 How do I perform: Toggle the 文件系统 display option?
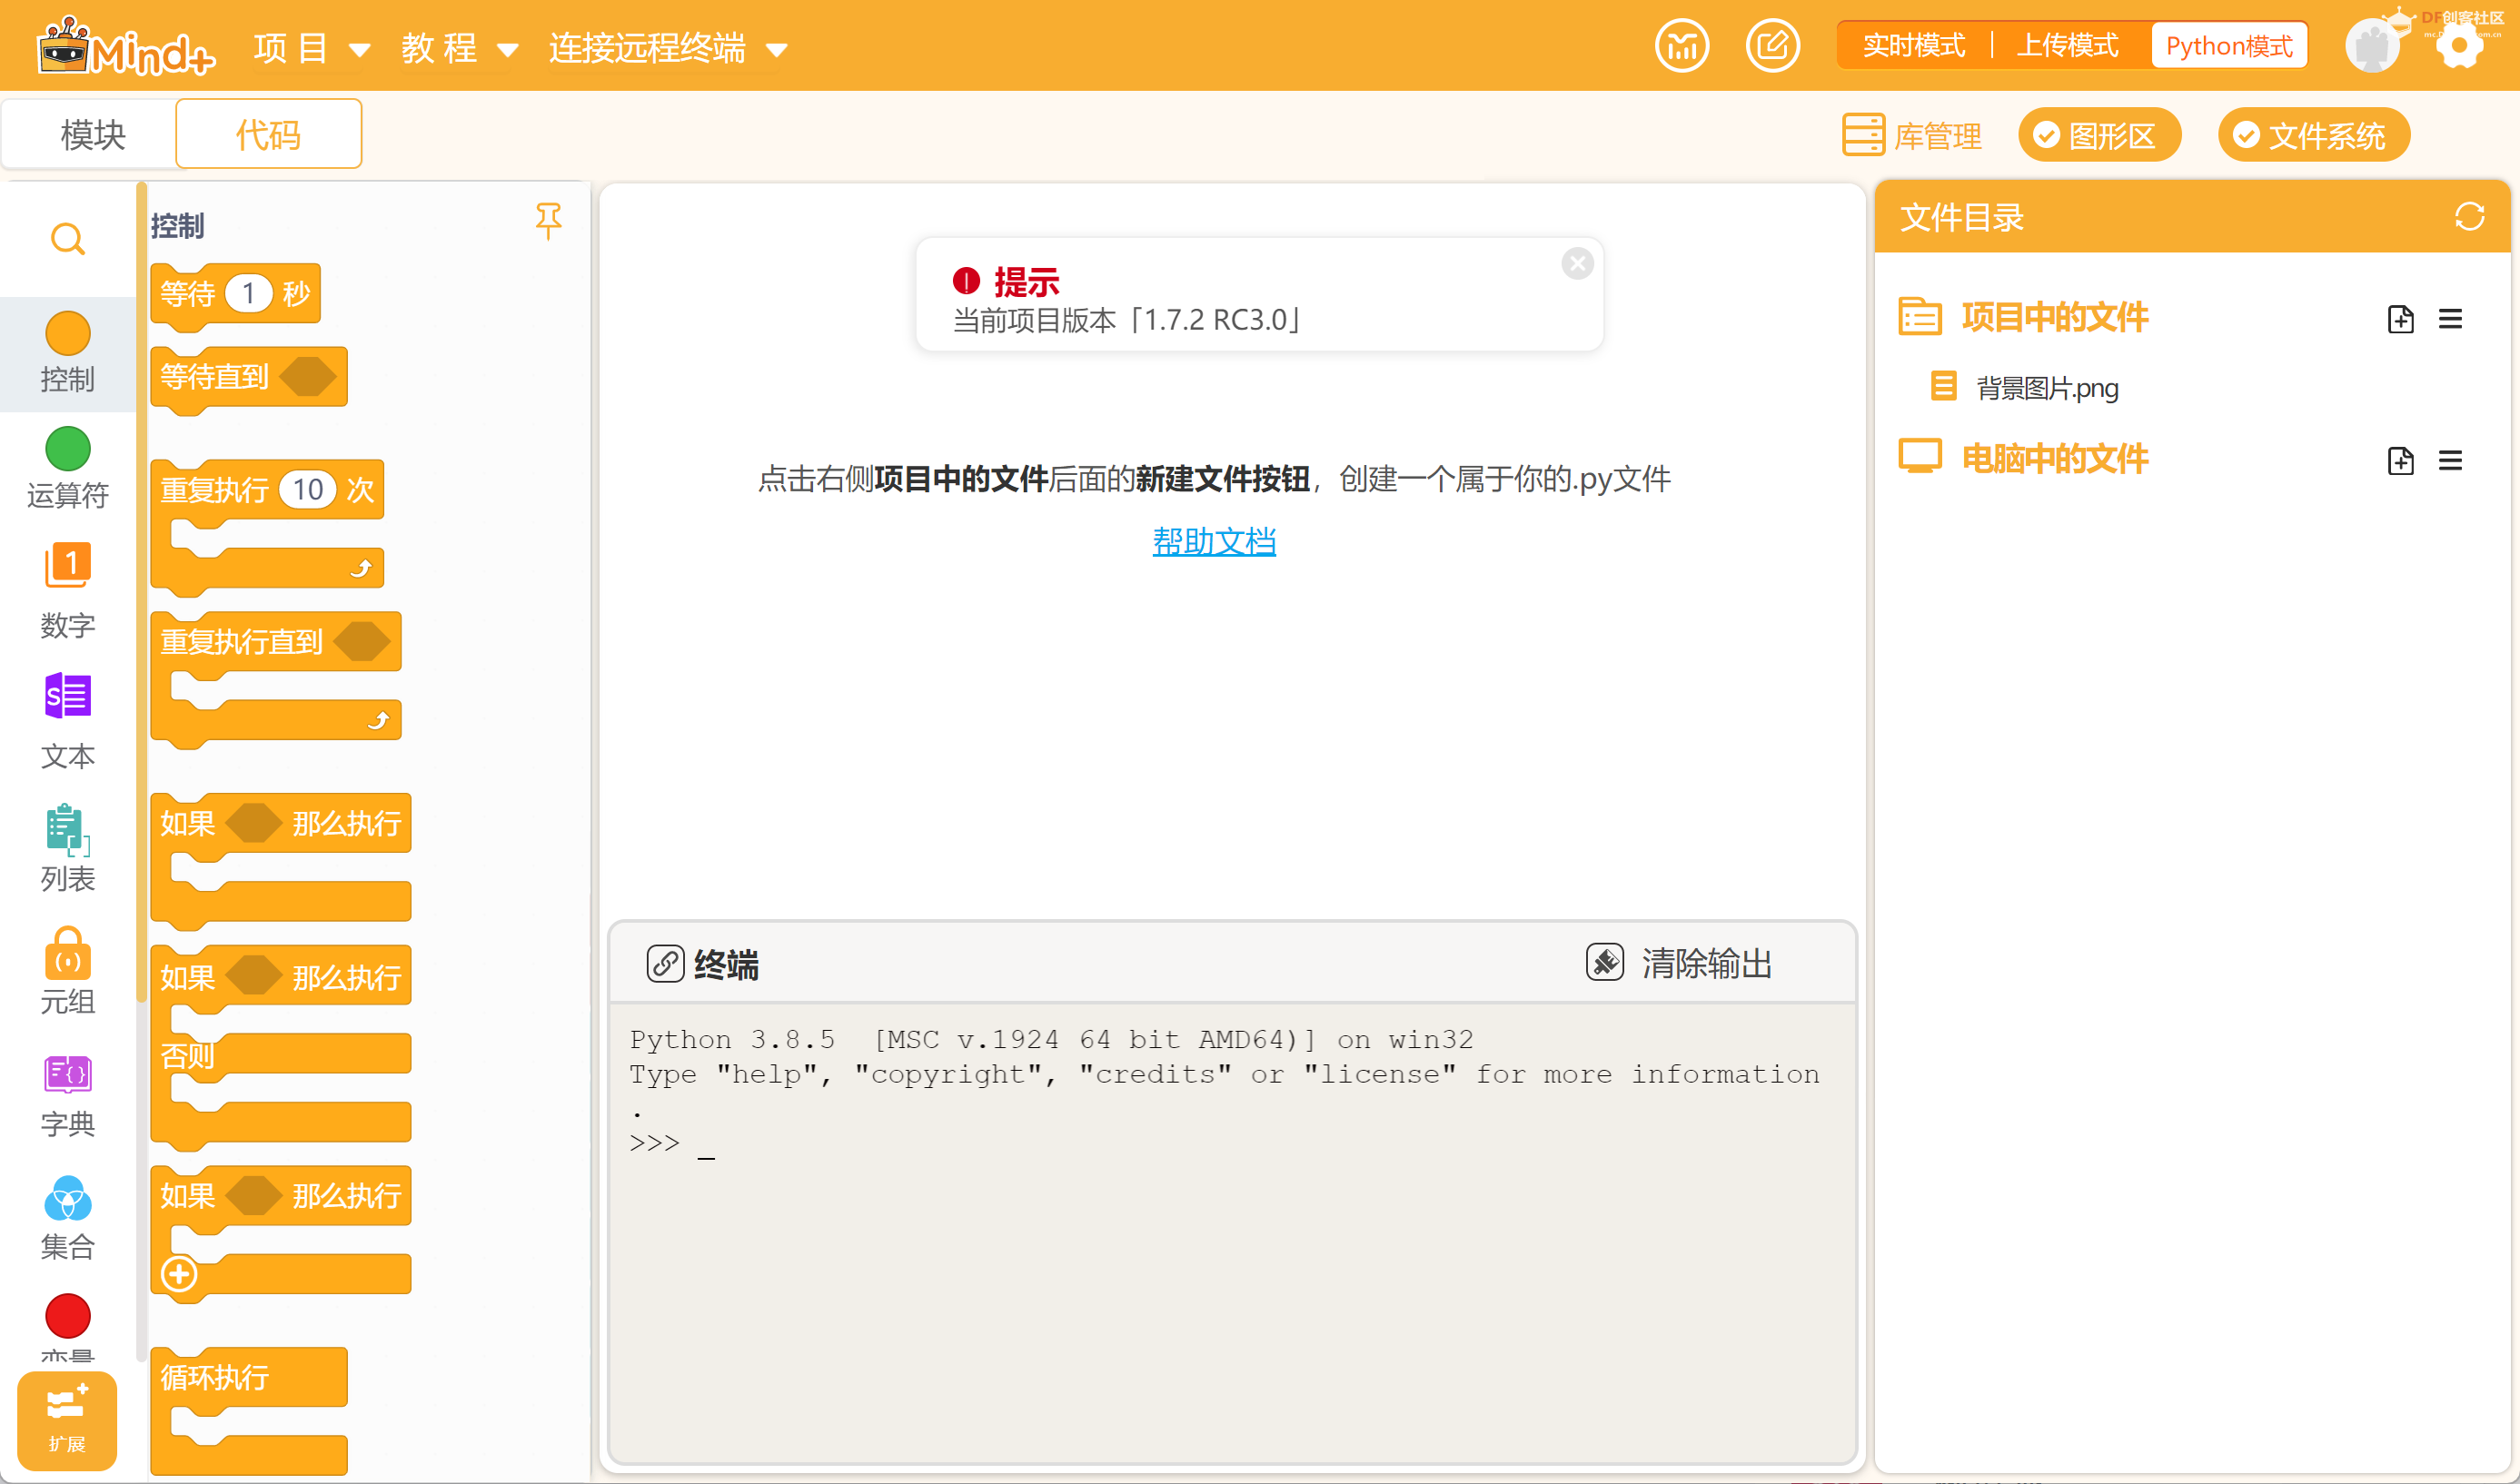(x=2313, y=135)
